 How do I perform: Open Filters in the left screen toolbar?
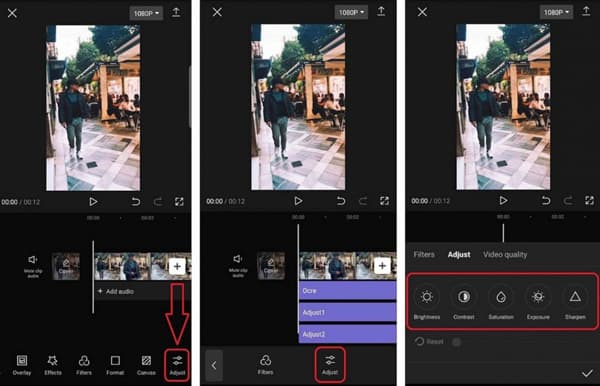pyautogui.click(x=84, y=365)
